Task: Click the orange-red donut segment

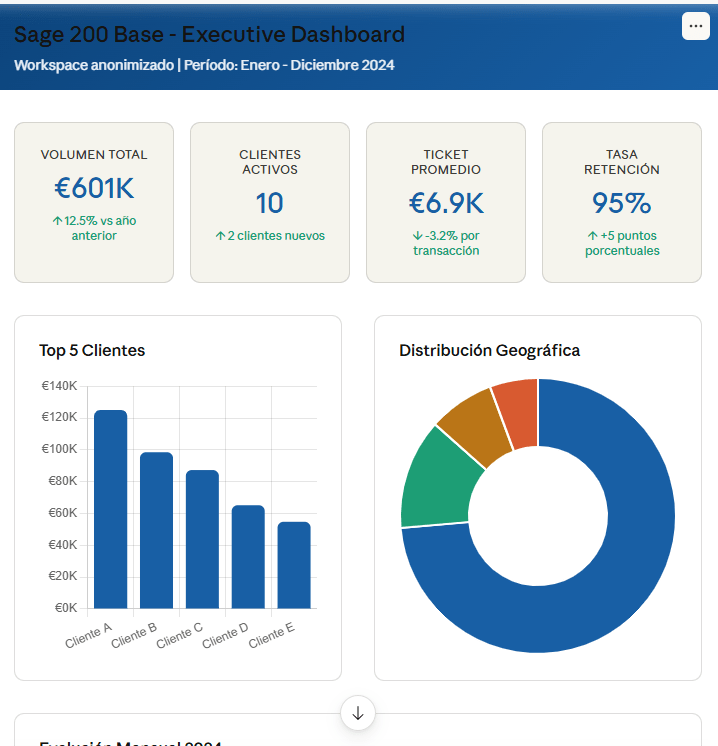Action: pos(519,413)
